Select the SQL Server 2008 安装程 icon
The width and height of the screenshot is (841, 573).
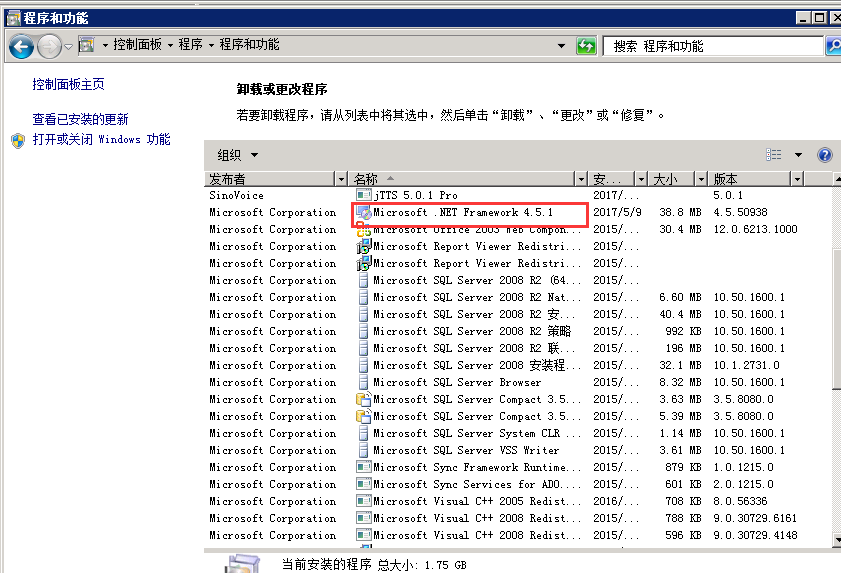tap(364, 365)
